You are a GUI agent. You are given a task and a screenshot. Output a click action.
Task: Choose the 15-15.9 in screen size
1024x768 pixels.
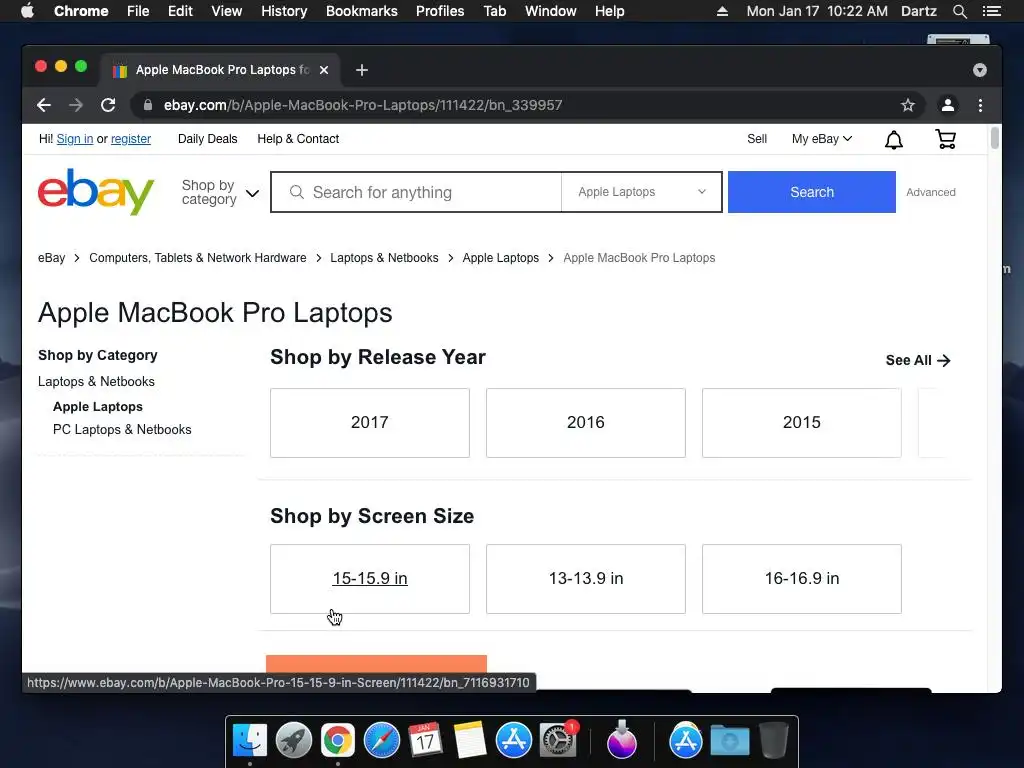pos(370,579)
